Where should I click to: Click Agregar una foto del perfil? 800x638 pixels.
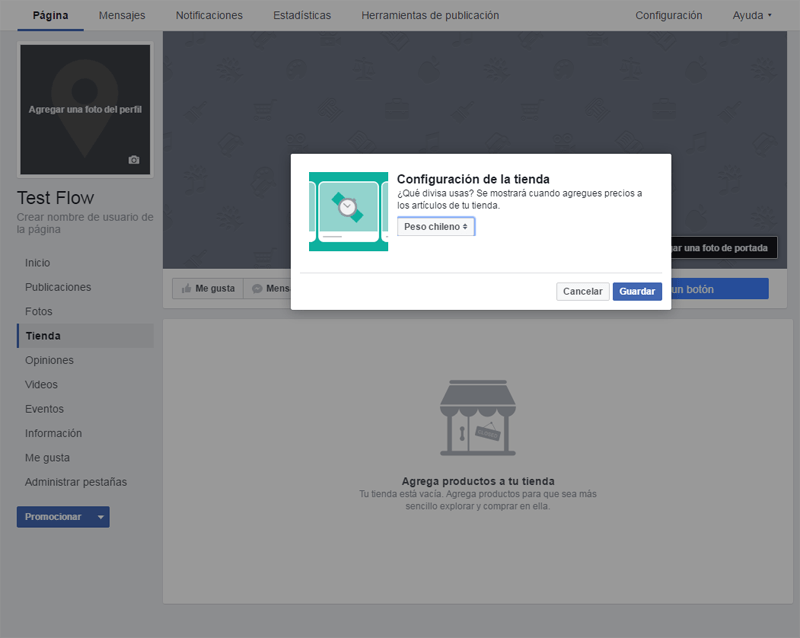click(85, 109)
